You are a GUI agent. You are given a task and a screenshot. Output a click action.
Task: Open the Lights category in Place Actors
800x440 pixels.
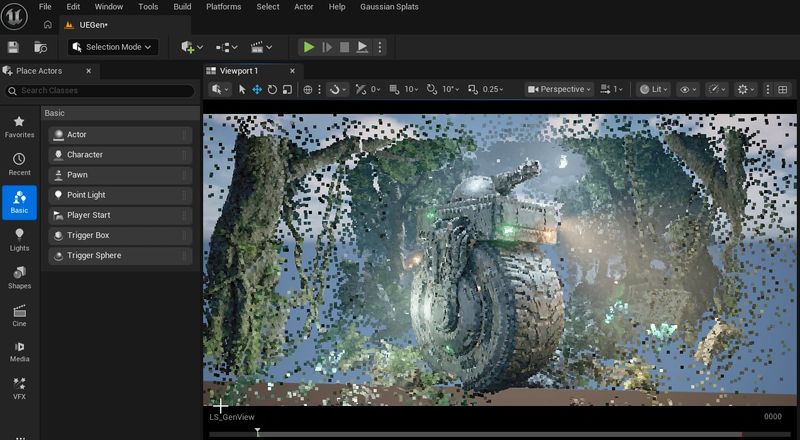point(19,240)
